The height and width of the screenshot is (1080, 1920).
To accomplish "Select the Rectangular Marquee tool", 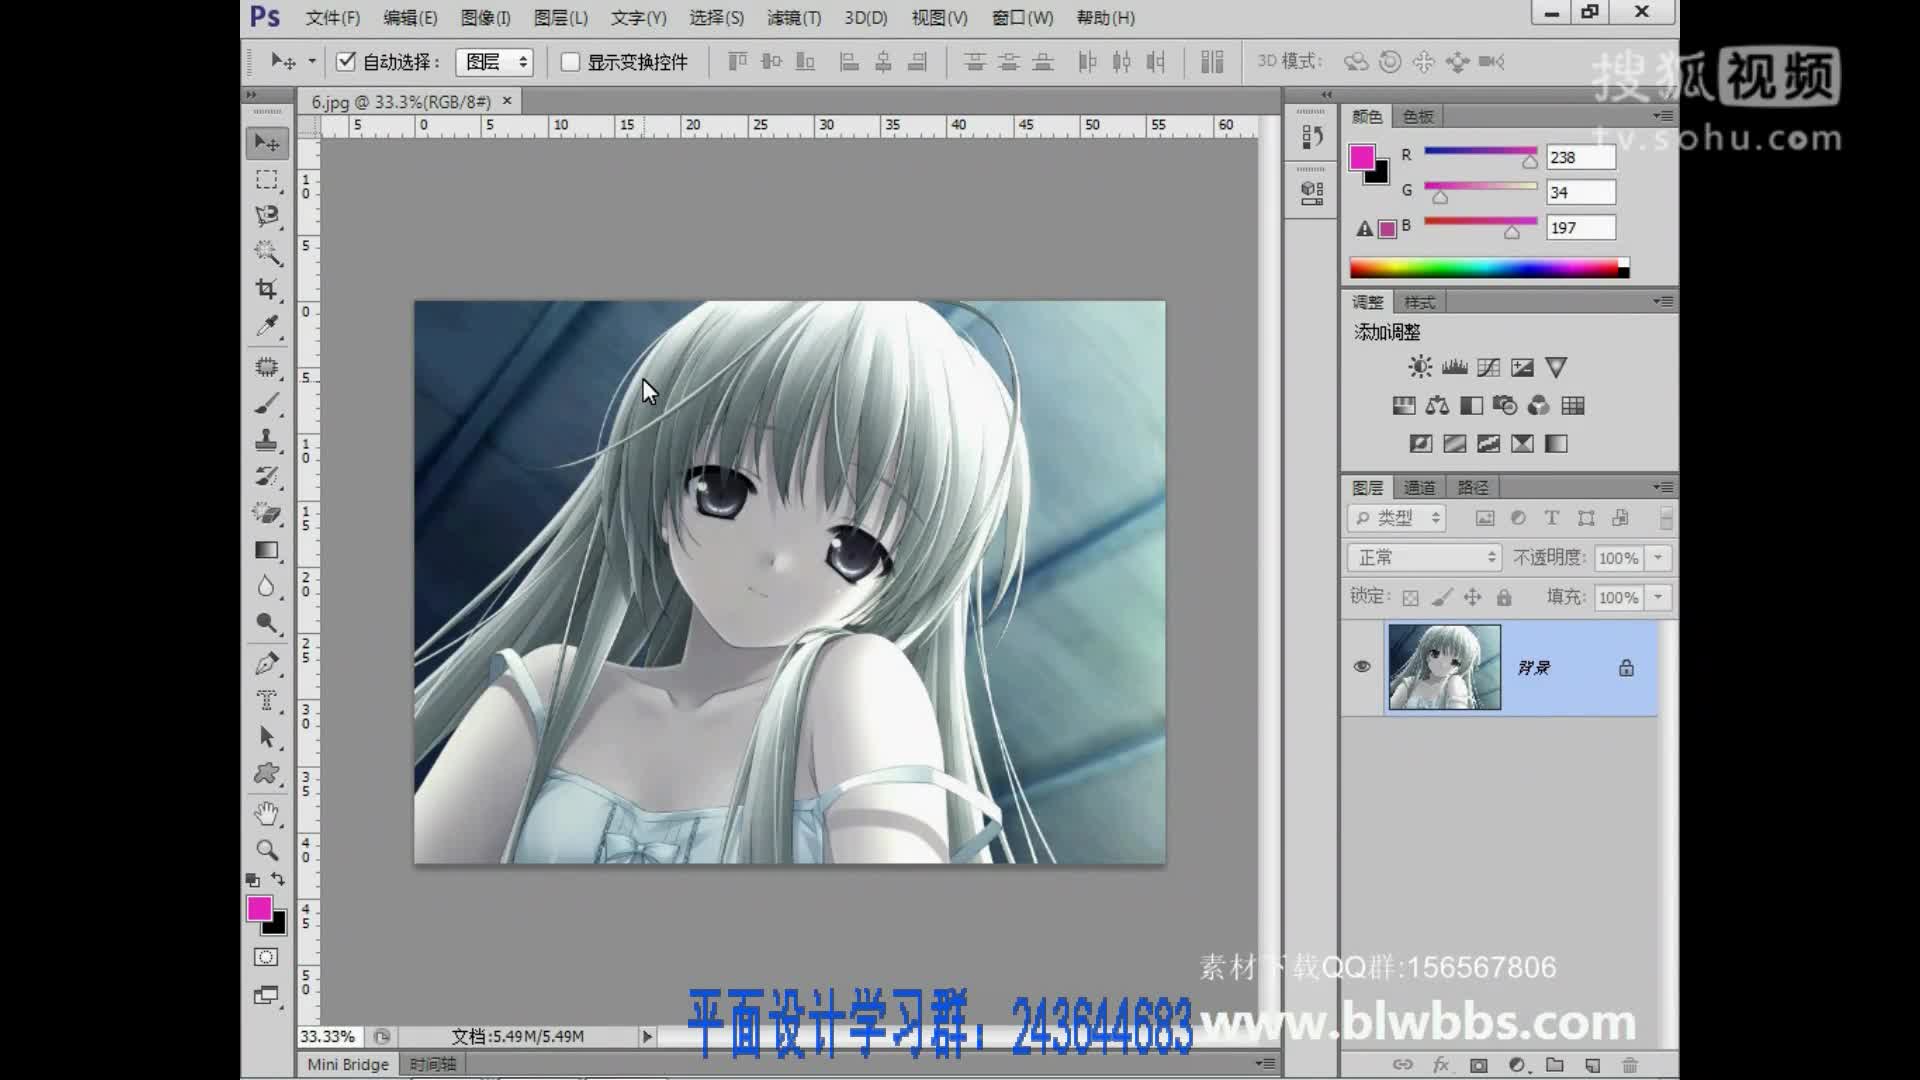I will click(x=267, y=180).
